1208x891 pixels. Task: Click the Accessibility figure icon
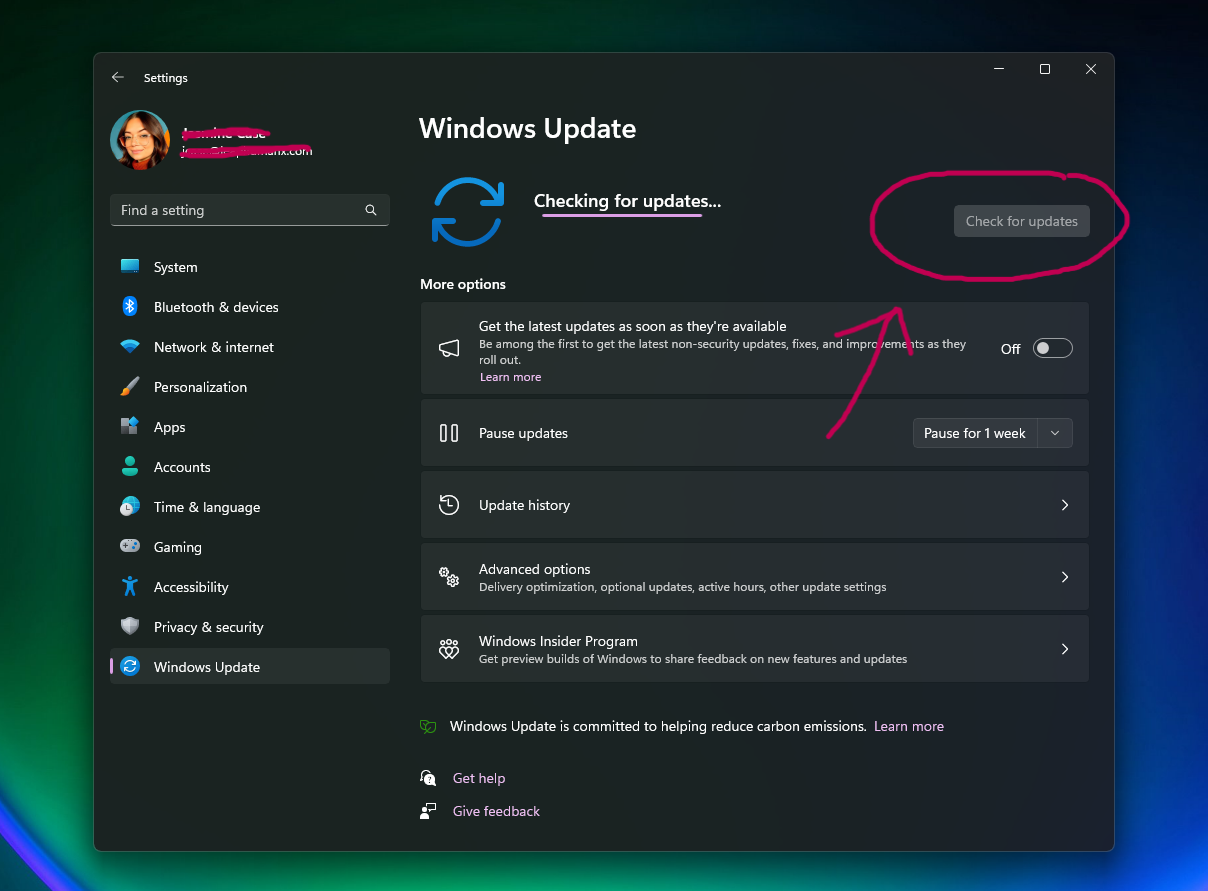130,587
